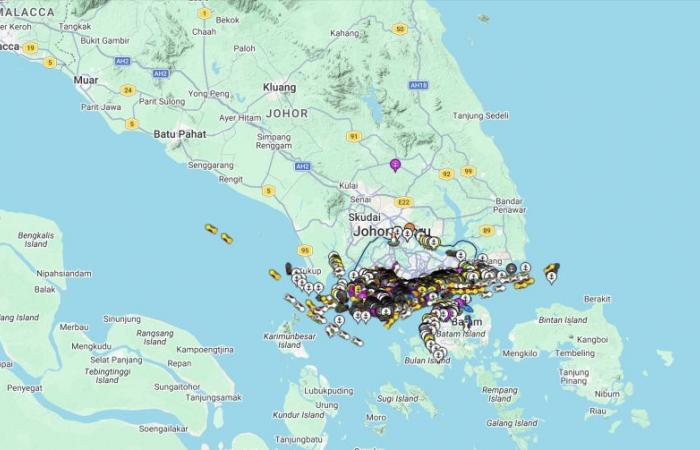The width and height of the screenshot is (700, 450).
Task: Click the route 50 road shield
Action: (400, 29)
